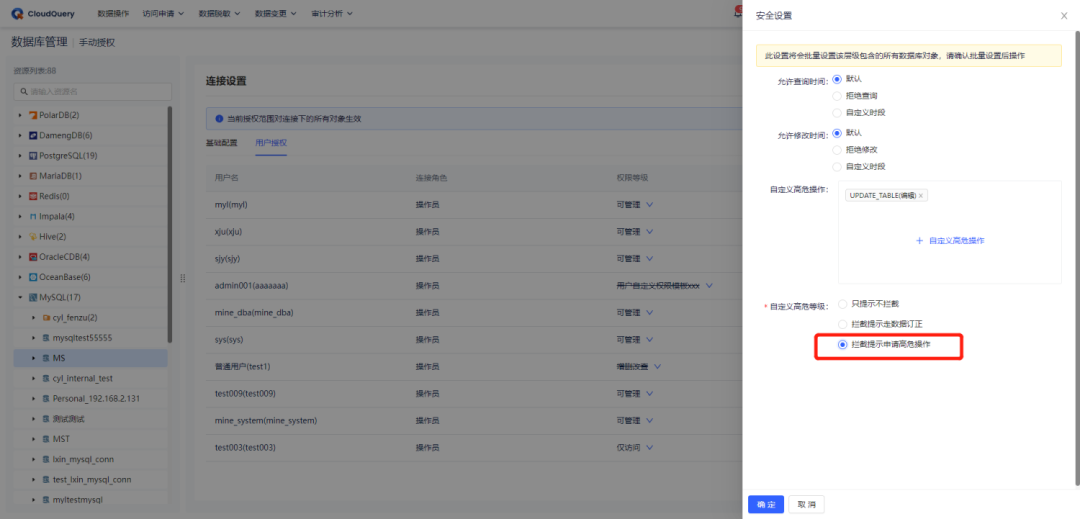This screenshot has width=1080, height=519.
Task: Select the test_lxin_mysql_conn tree row
Action: click(90, 480)
